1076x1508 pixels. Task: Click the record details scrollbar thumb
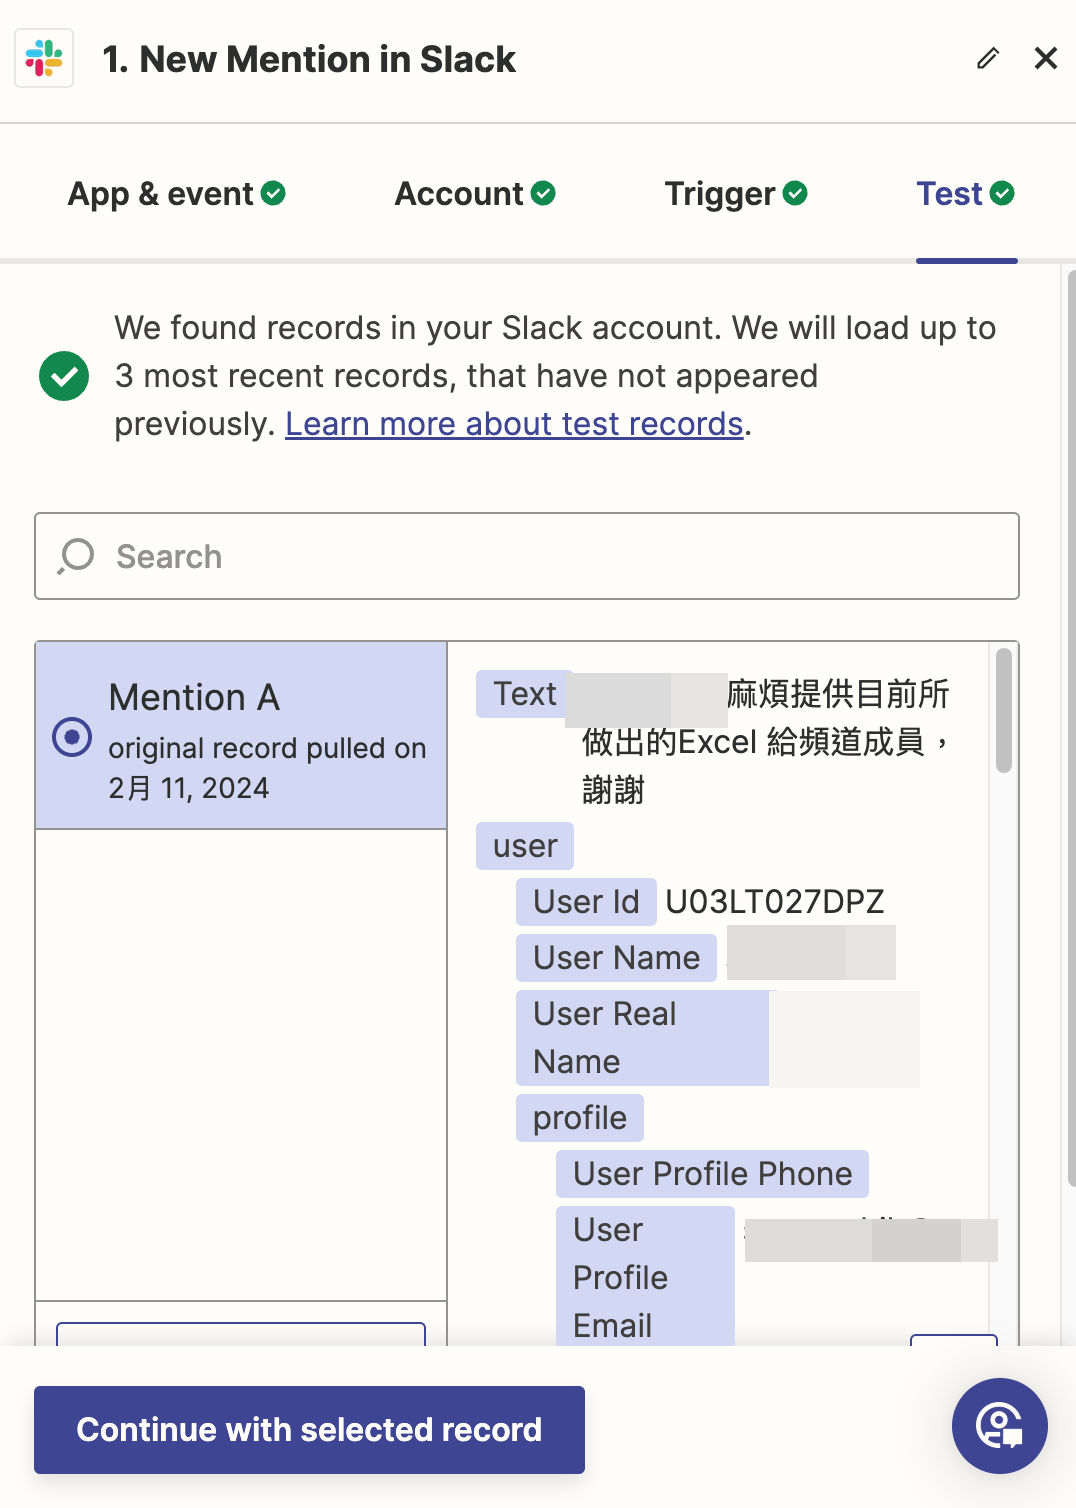tap(1004, 710)
